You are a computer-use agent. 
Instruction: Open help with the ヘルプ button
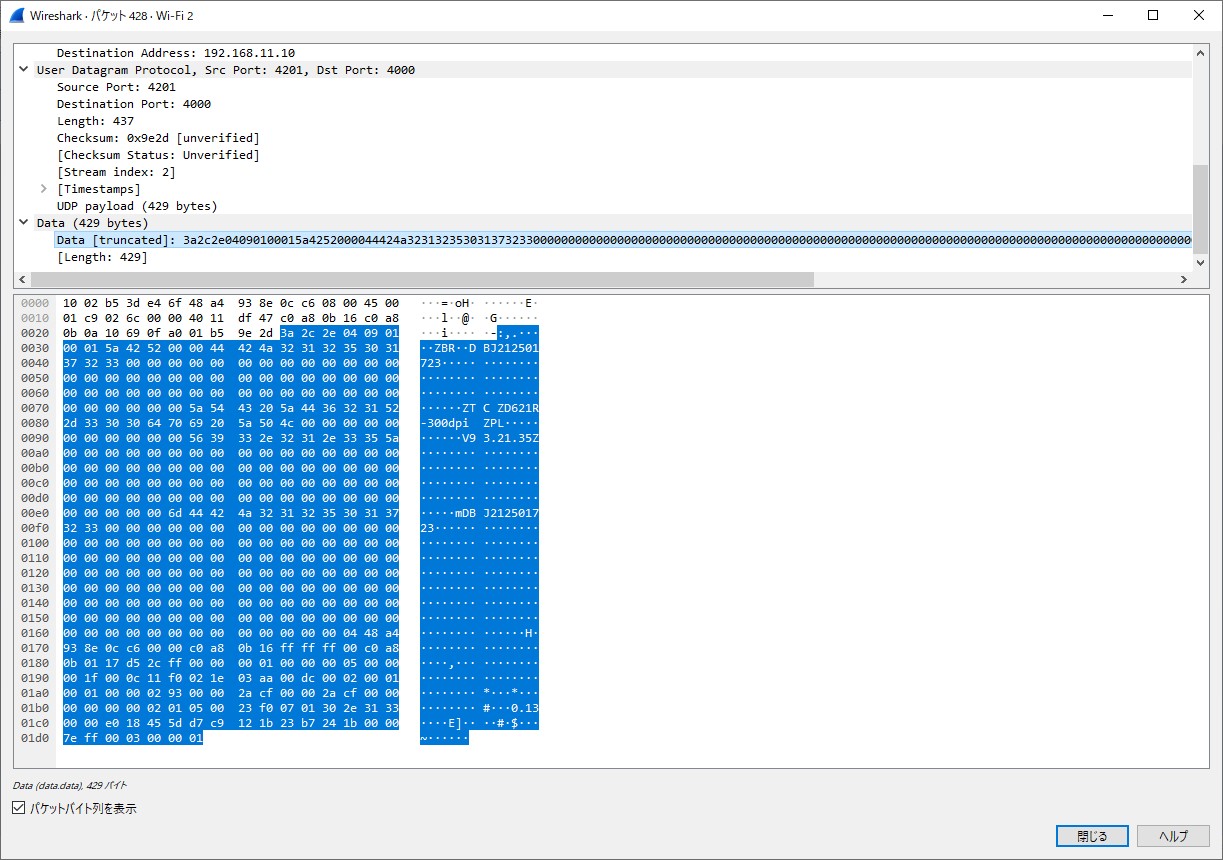(x=1173, y=836)
